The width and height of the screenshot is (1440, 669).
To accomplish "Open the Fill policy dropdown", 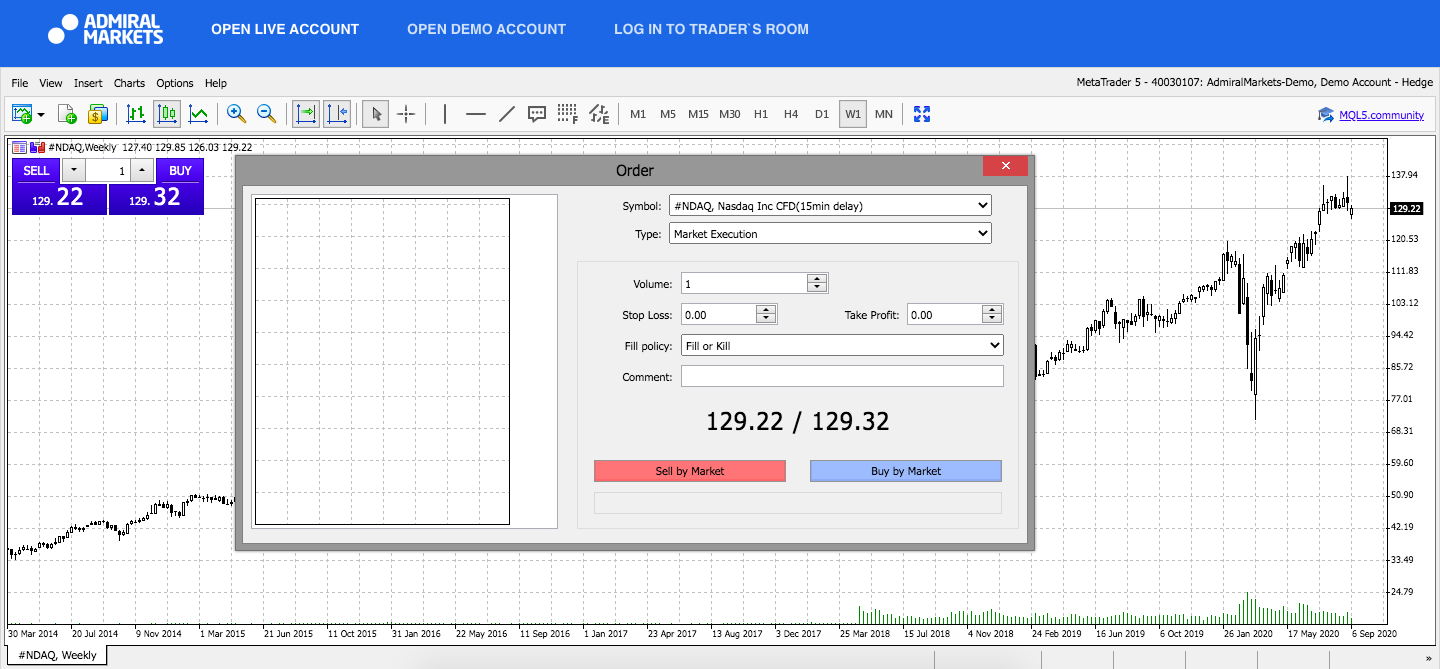I will pos(842,345).
